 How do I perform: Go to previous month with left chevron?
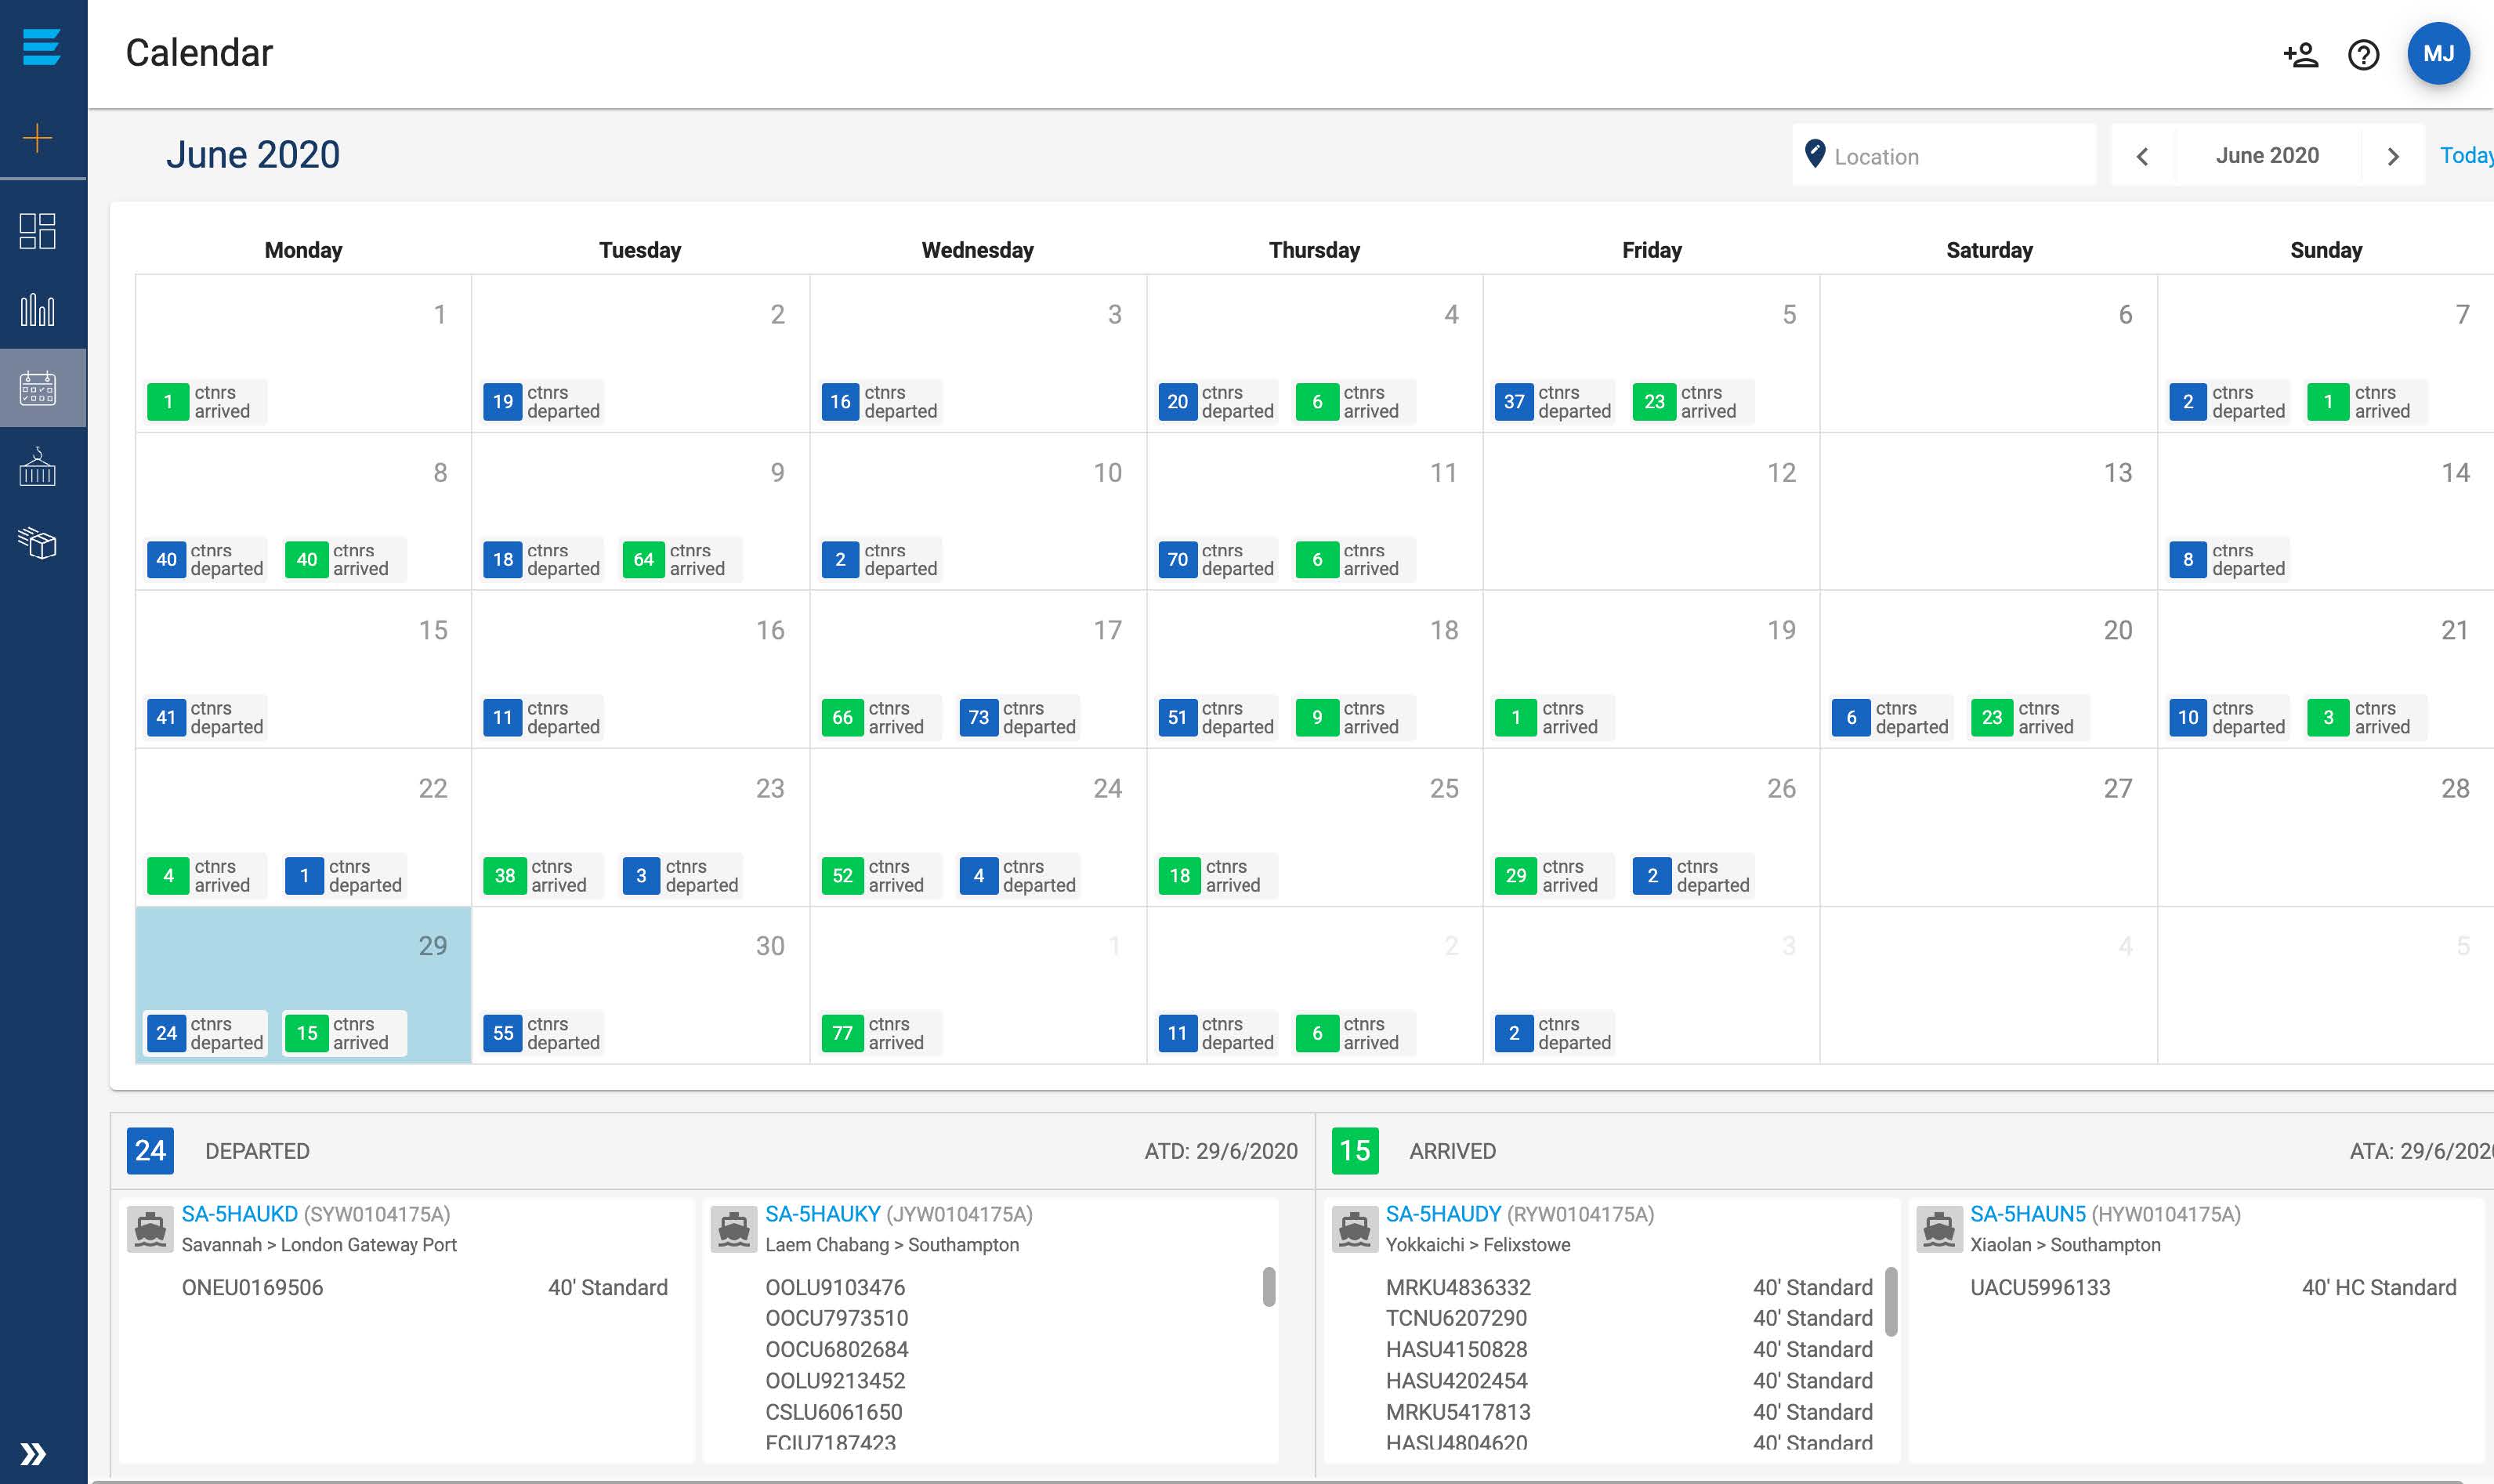point(2142,156)
